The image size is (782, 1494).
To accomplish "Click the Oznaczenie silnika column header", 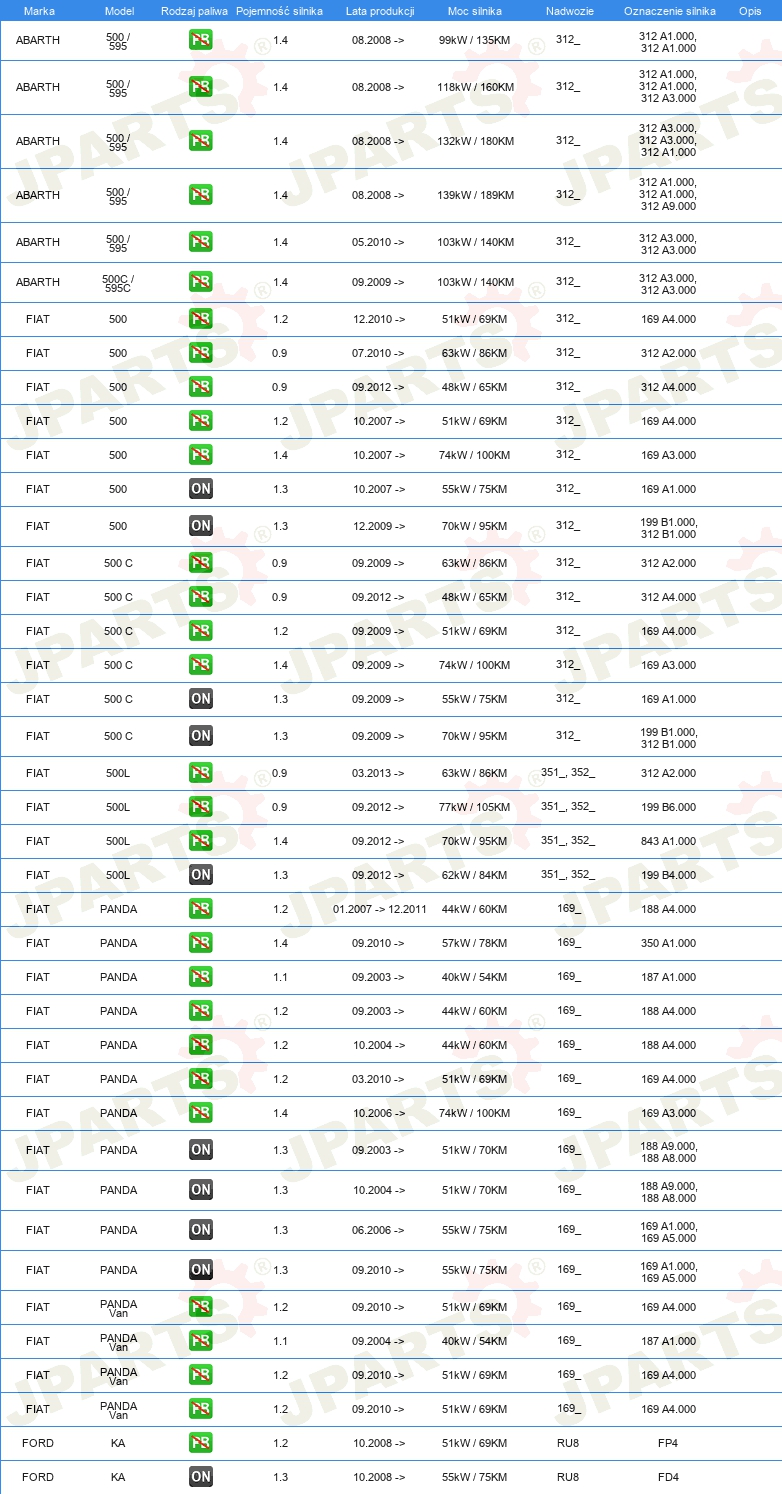I will point(669,11).
